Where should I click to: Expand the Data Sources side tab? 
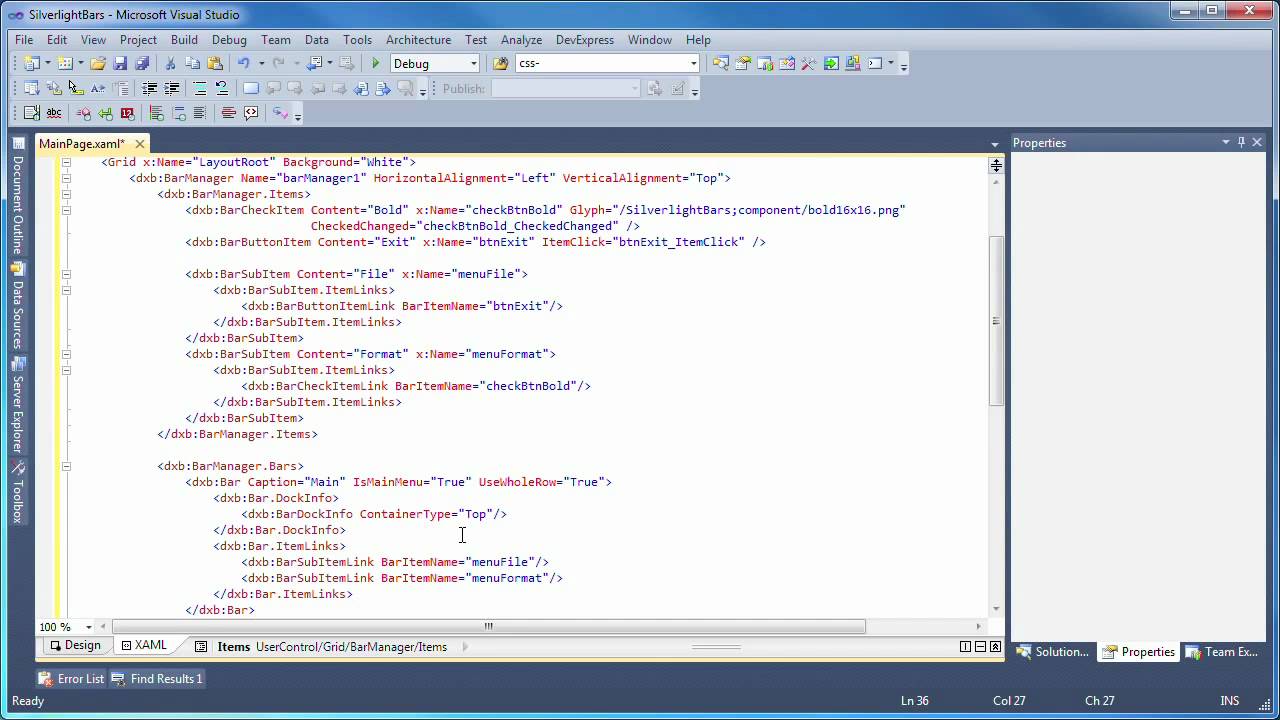(x=17, y=306)
